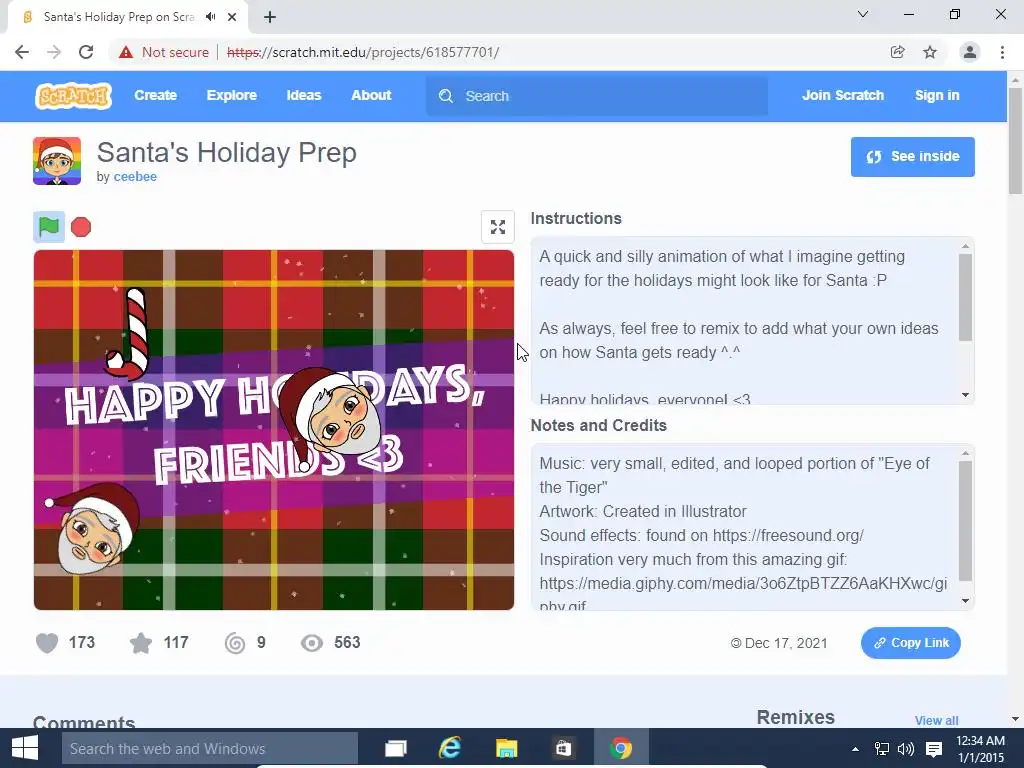Click the Search field in Scratch navbar
This screenshot has height=768, width=1024.
click(x=597, y=96)
